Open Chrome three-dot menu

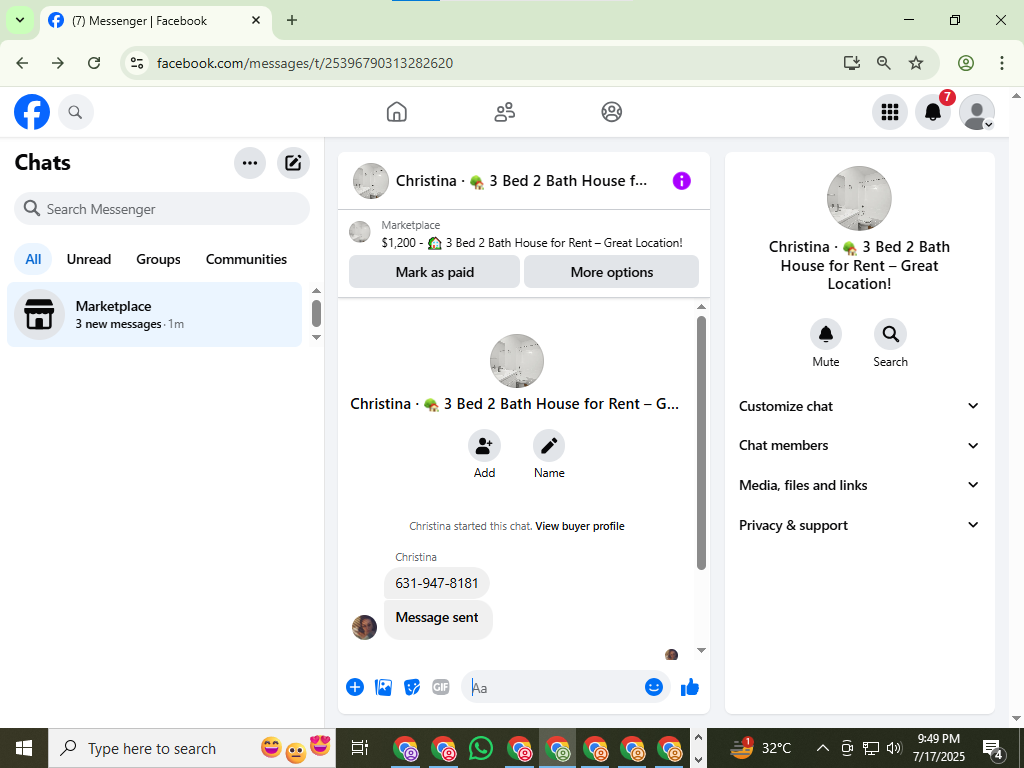[1001, 63]
